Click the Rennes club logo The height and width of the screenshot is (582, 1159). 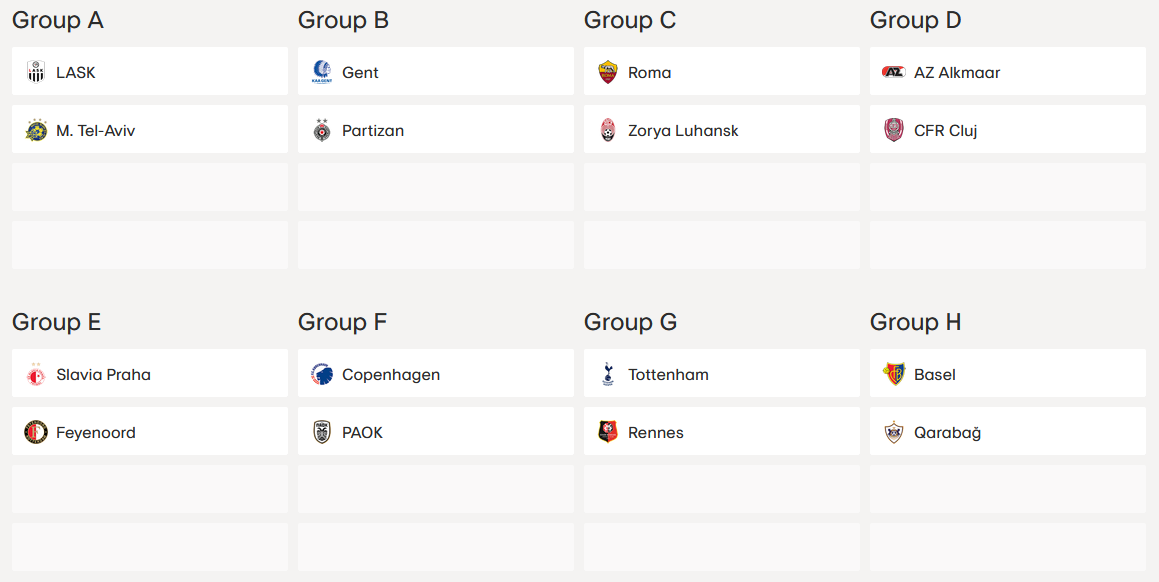pos(608,432)
